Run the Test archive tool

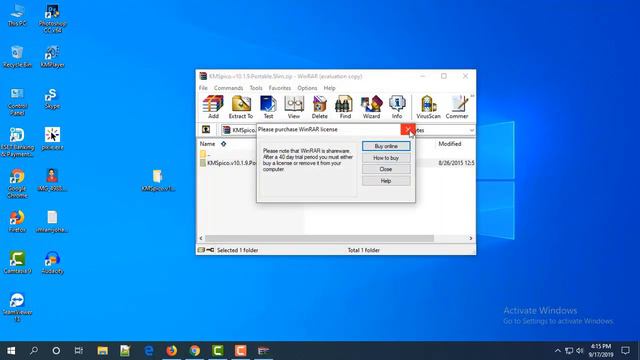coord(268,107)
